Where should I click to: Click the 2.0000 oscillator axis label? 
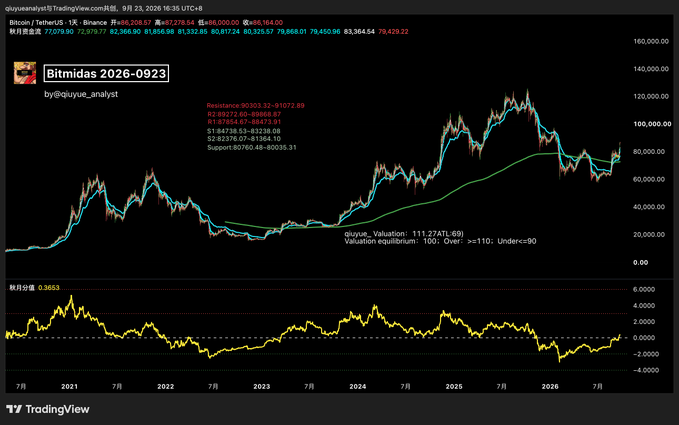[644, 322]
